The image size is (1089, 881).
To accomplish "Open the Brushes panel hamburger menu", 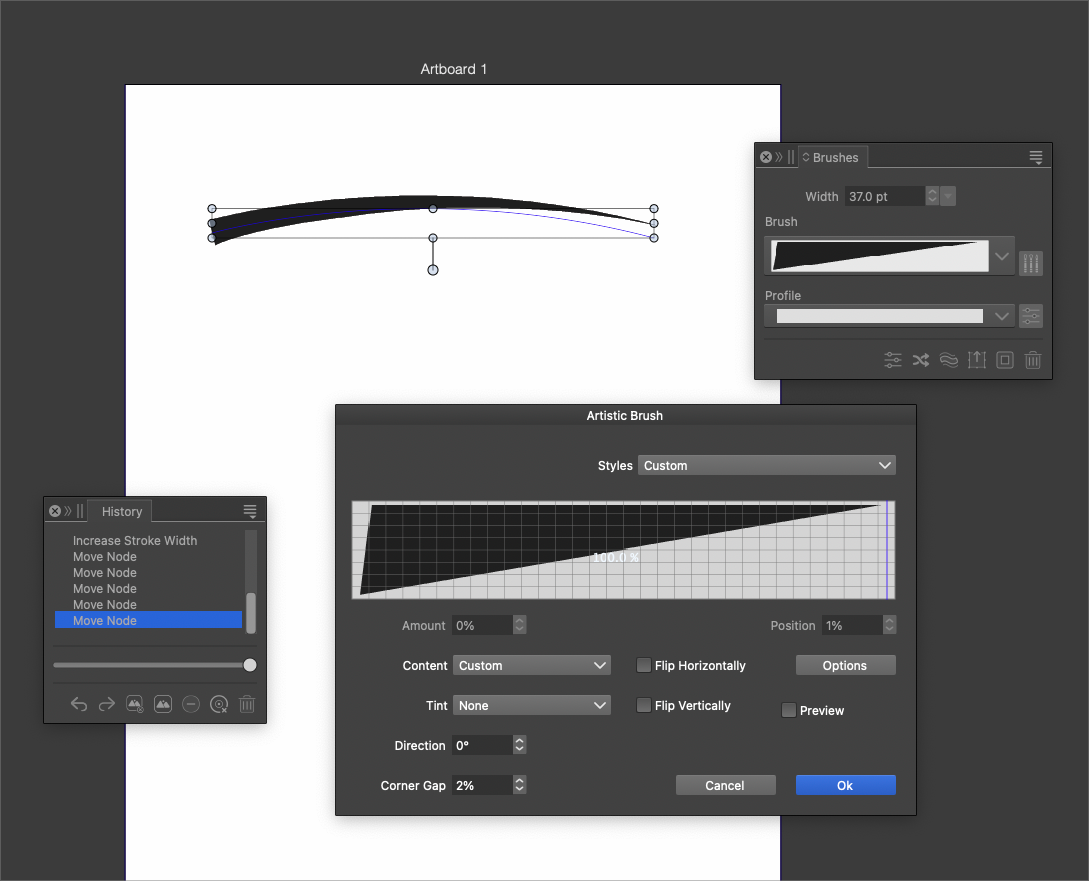I will [1036, 157].
